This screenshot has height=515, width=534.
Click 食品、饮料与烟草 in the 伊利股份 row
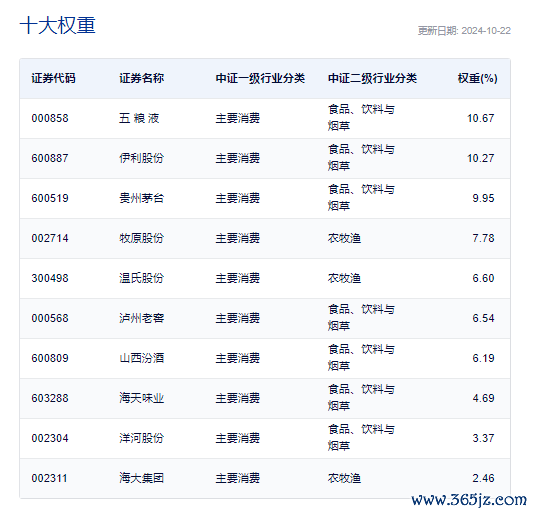click(x=361, y=158)
